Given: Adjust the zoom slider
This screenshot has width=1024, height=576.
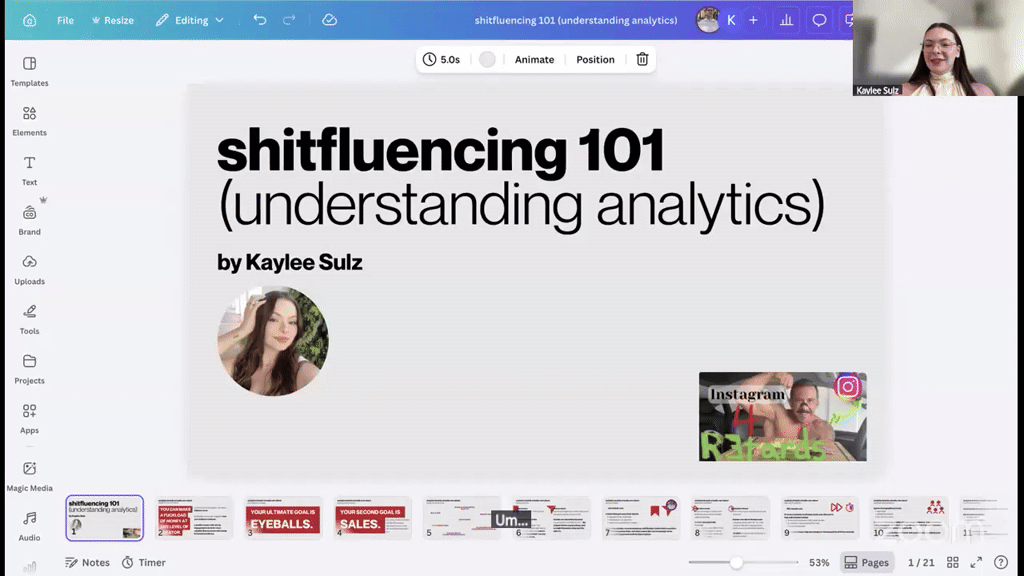Looking at the screenshot, I should coord(736,562).
